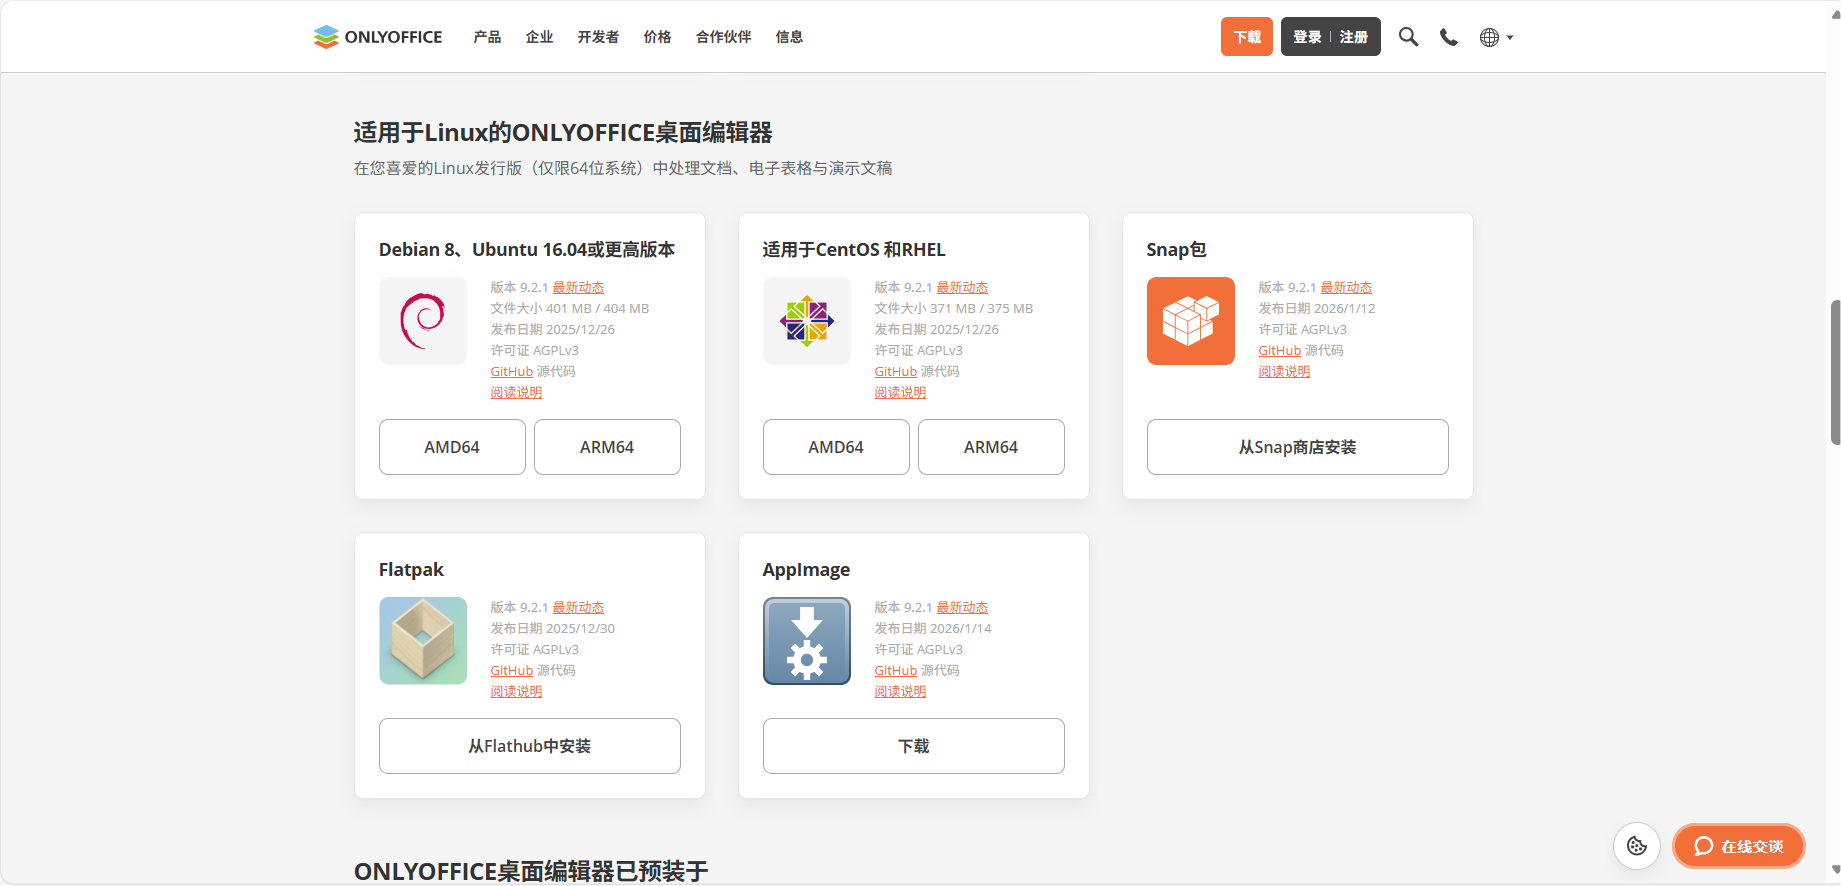Open the globe language selector
Viewport: 1841px width, 886px height.
tap(1496, 37)
